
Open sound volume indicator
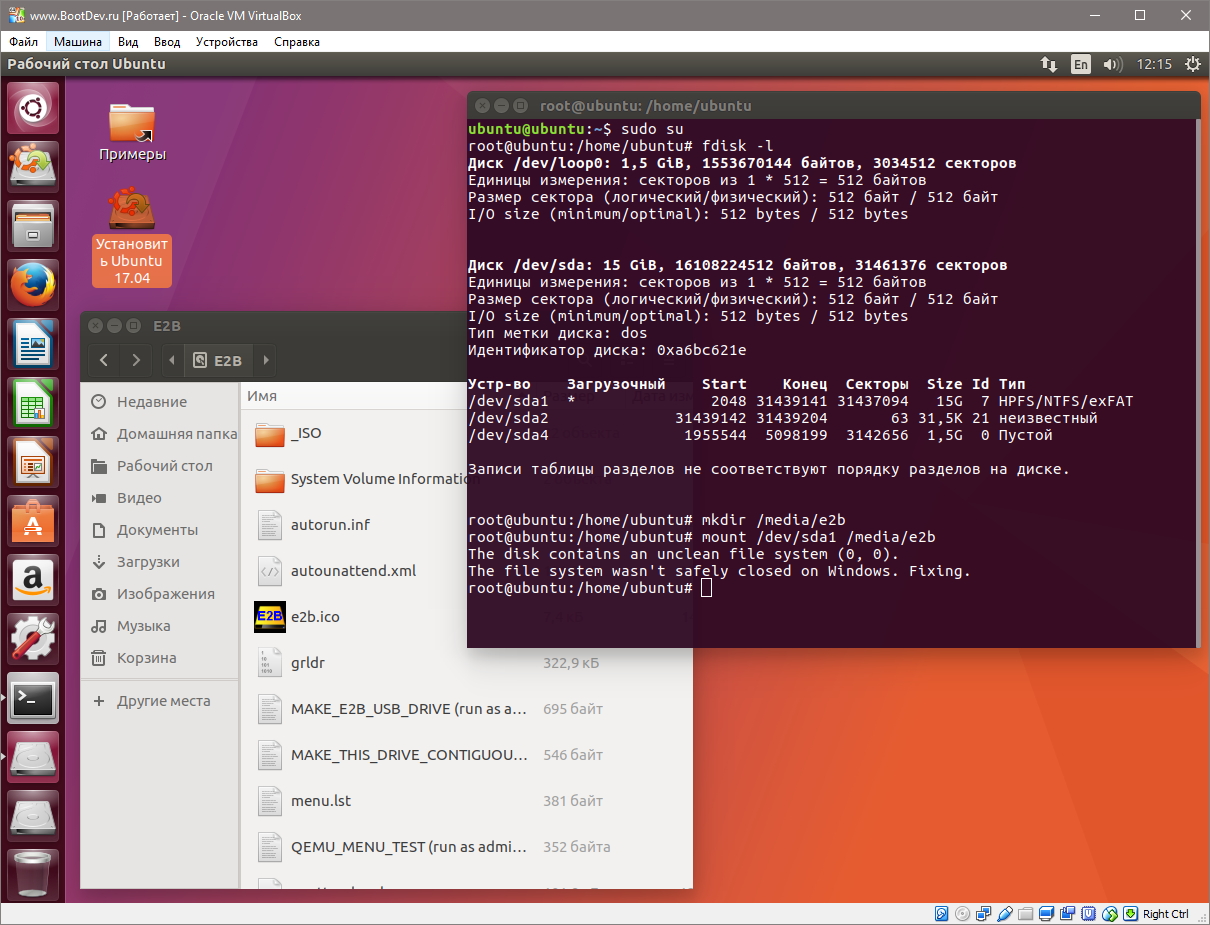(1113, 64)
